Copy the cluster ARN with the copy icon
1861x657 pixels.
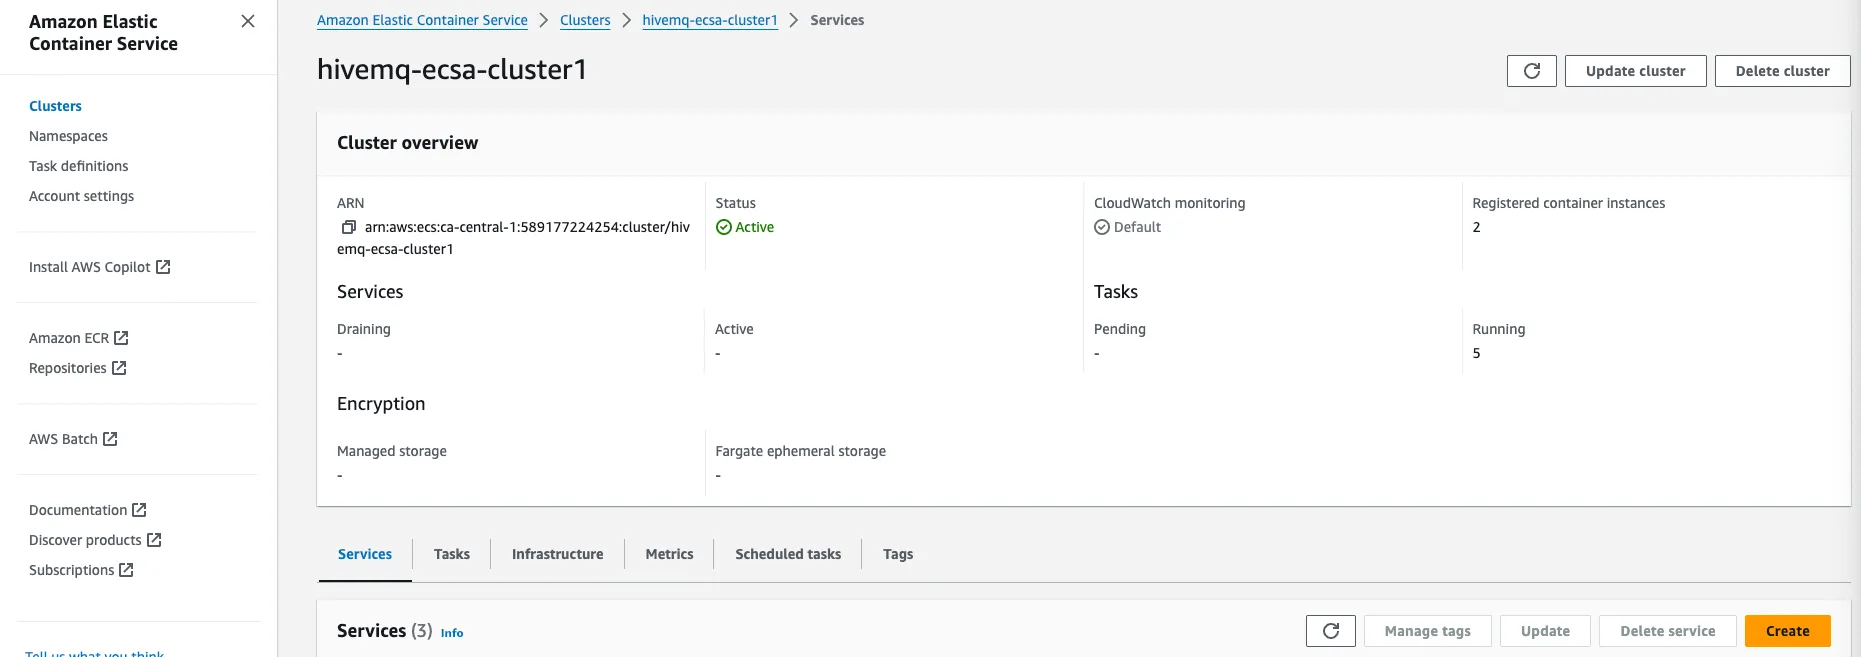tap(349, 227)
